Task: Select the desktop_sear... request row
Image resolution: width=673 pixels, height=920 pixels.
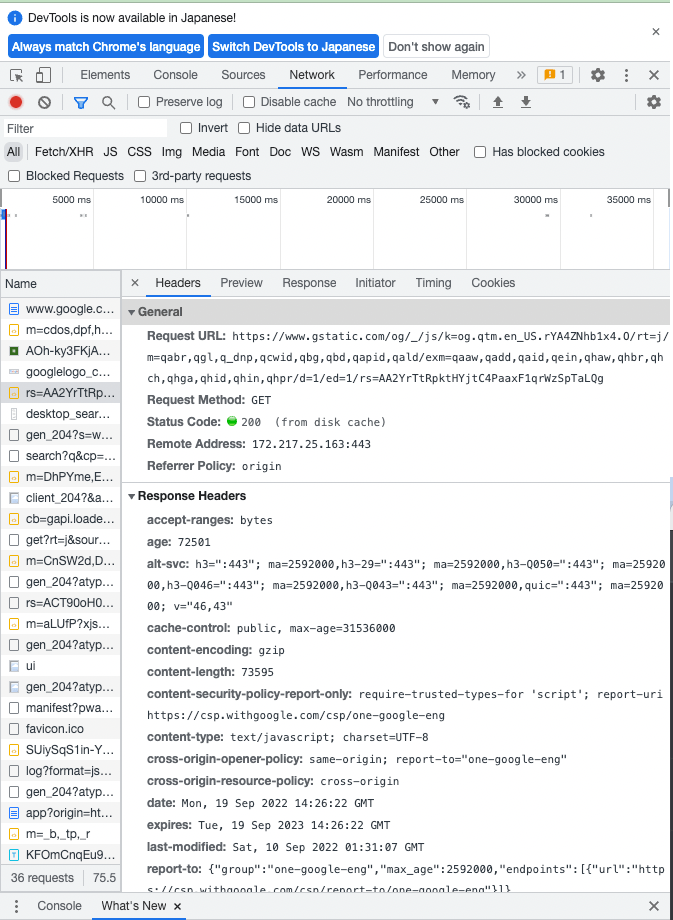Action: pyautogui.click(x=60, y=414)
